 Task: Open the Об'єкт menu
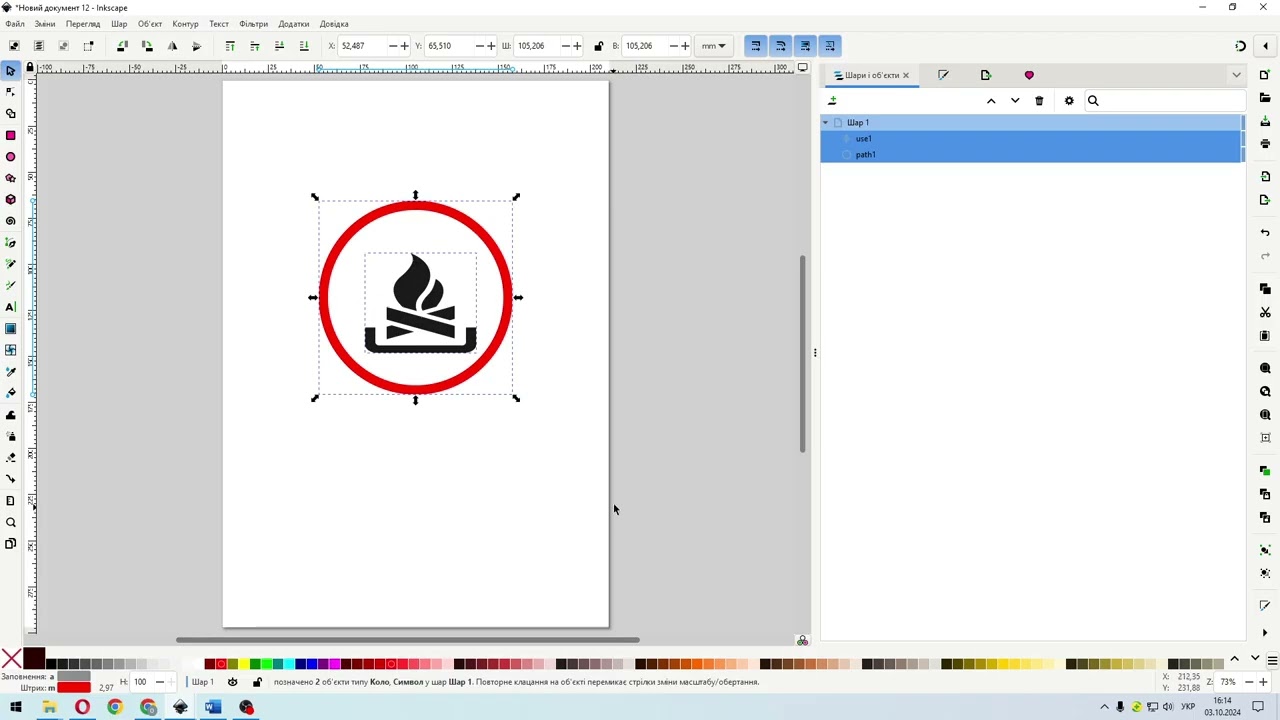point(150,24)
